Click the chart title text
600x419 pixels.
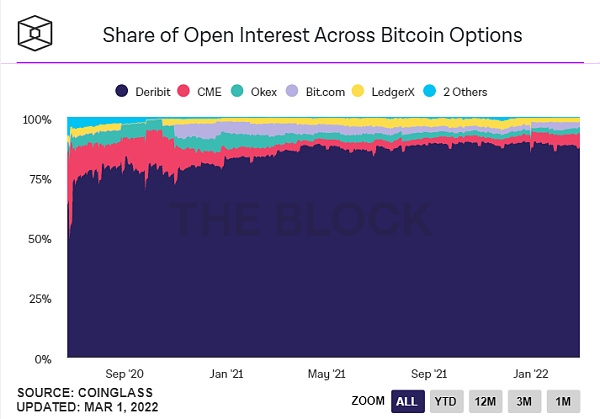(313, 35)
